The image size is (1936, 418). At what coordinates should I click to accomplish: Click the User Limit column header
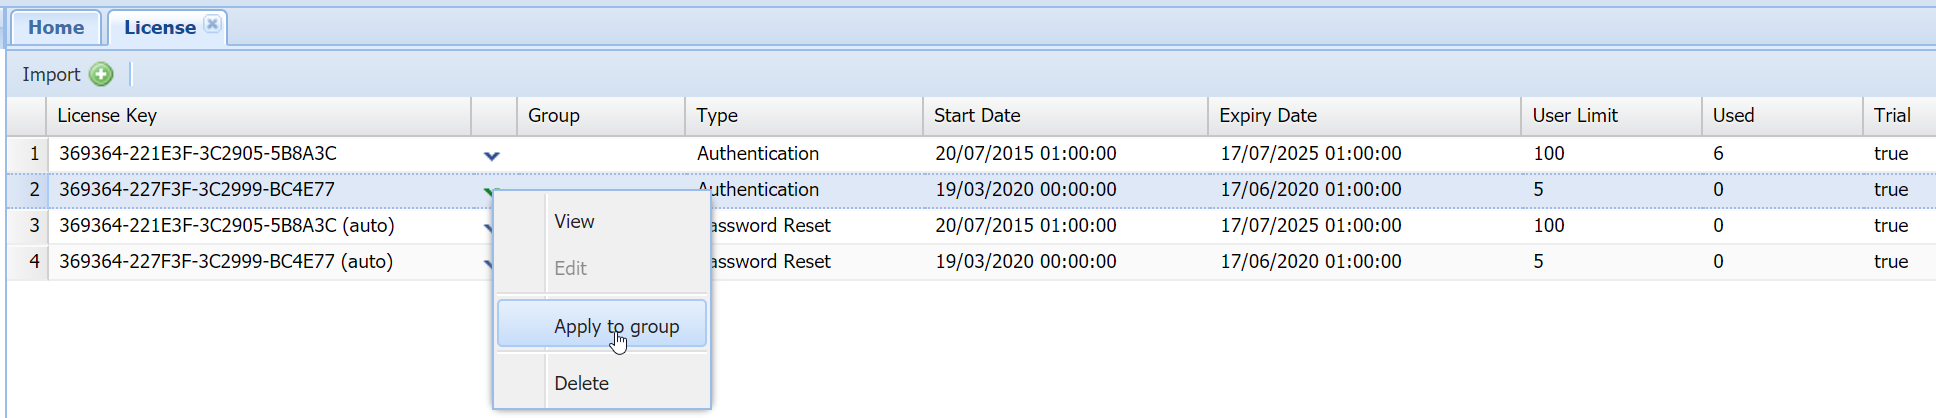pyautogui.click(x=1574, y=116)
